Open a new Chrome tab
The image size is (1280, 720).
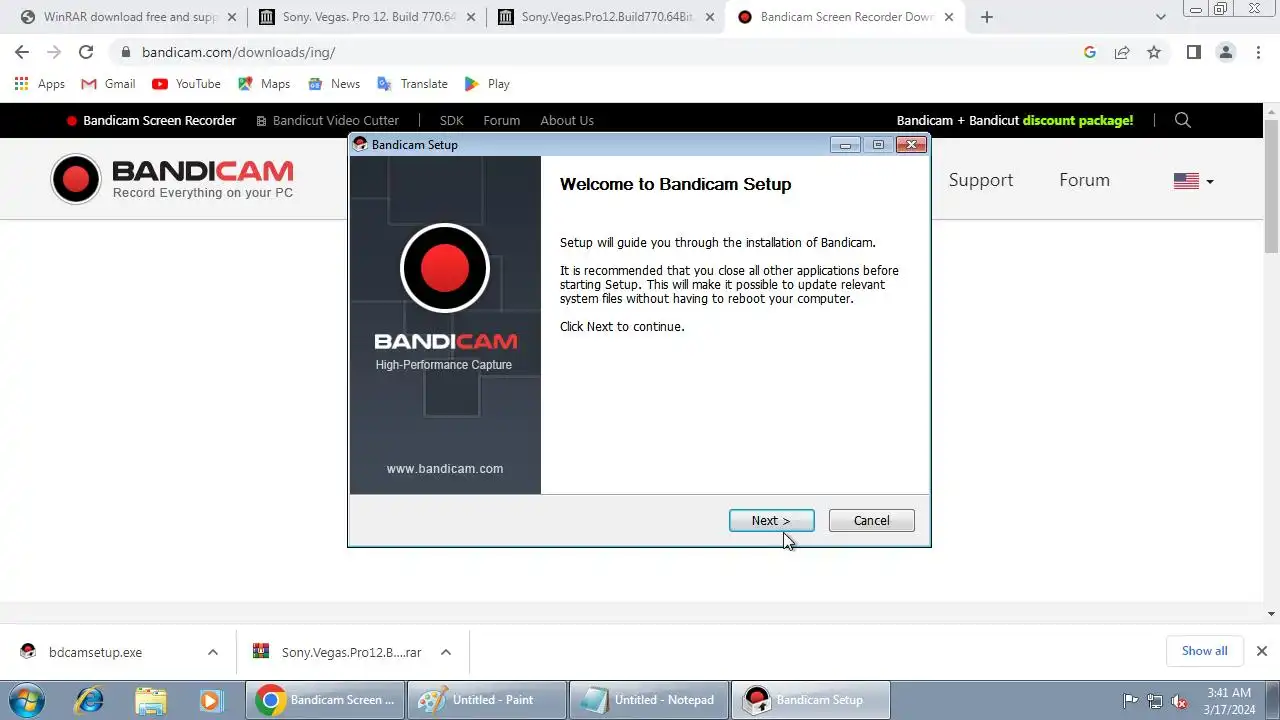tap(987, 17)
